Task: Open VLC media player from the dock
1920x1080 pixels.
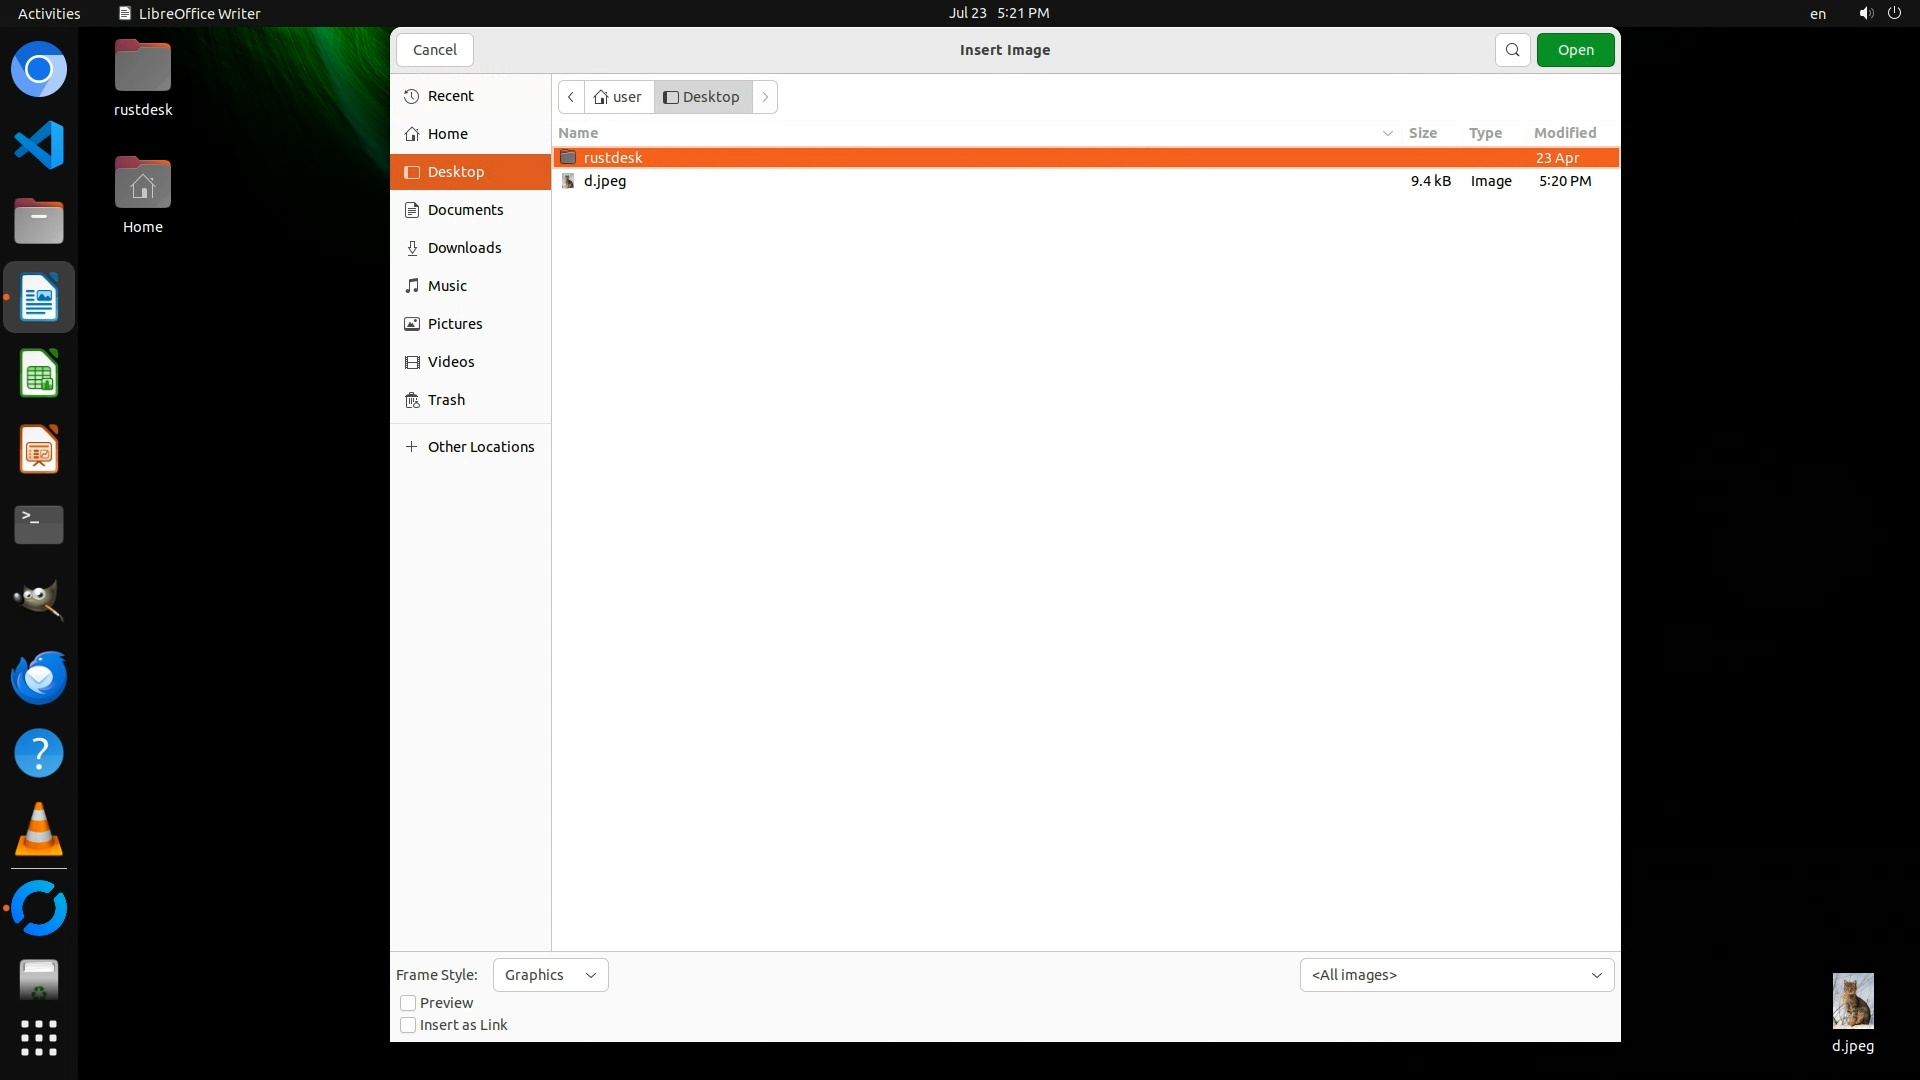Action: point(39,830)
